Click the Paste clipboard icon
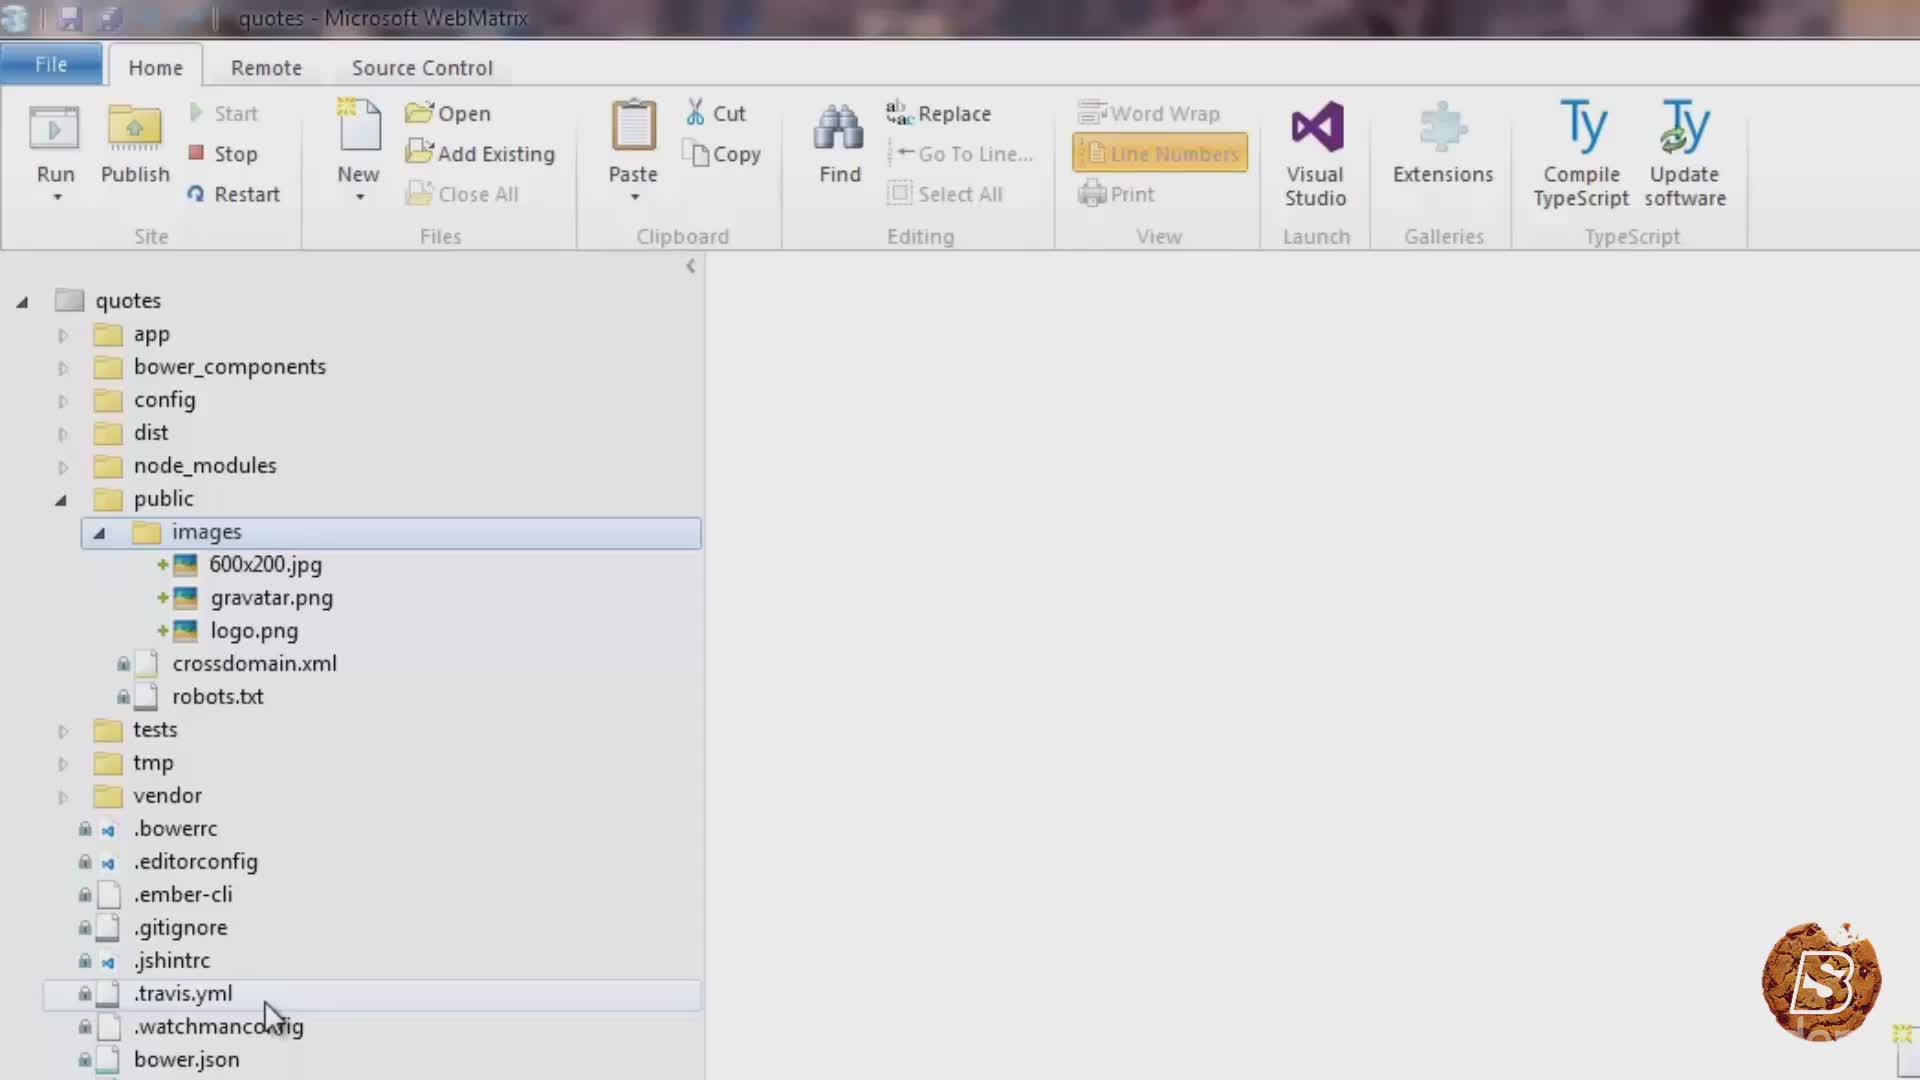 (633, 127)
